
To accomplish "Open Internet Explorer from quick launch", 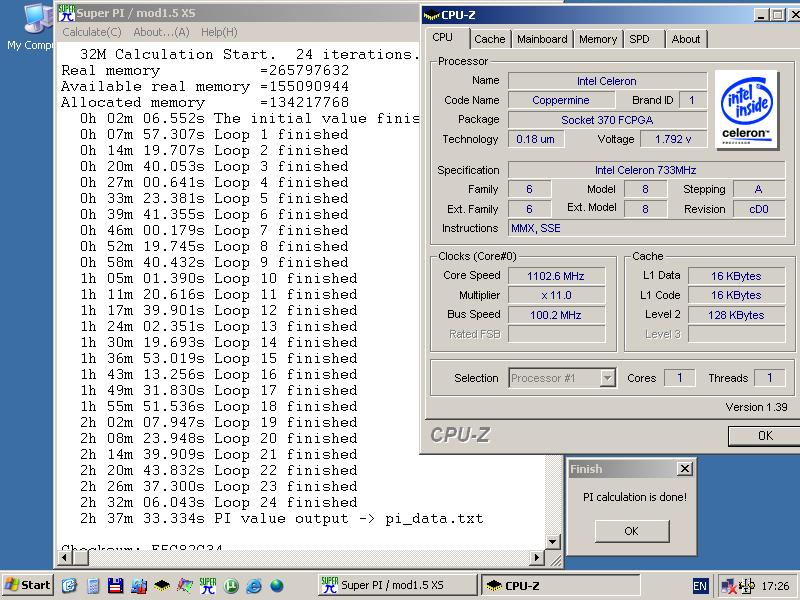I will (x=254, y=586).
